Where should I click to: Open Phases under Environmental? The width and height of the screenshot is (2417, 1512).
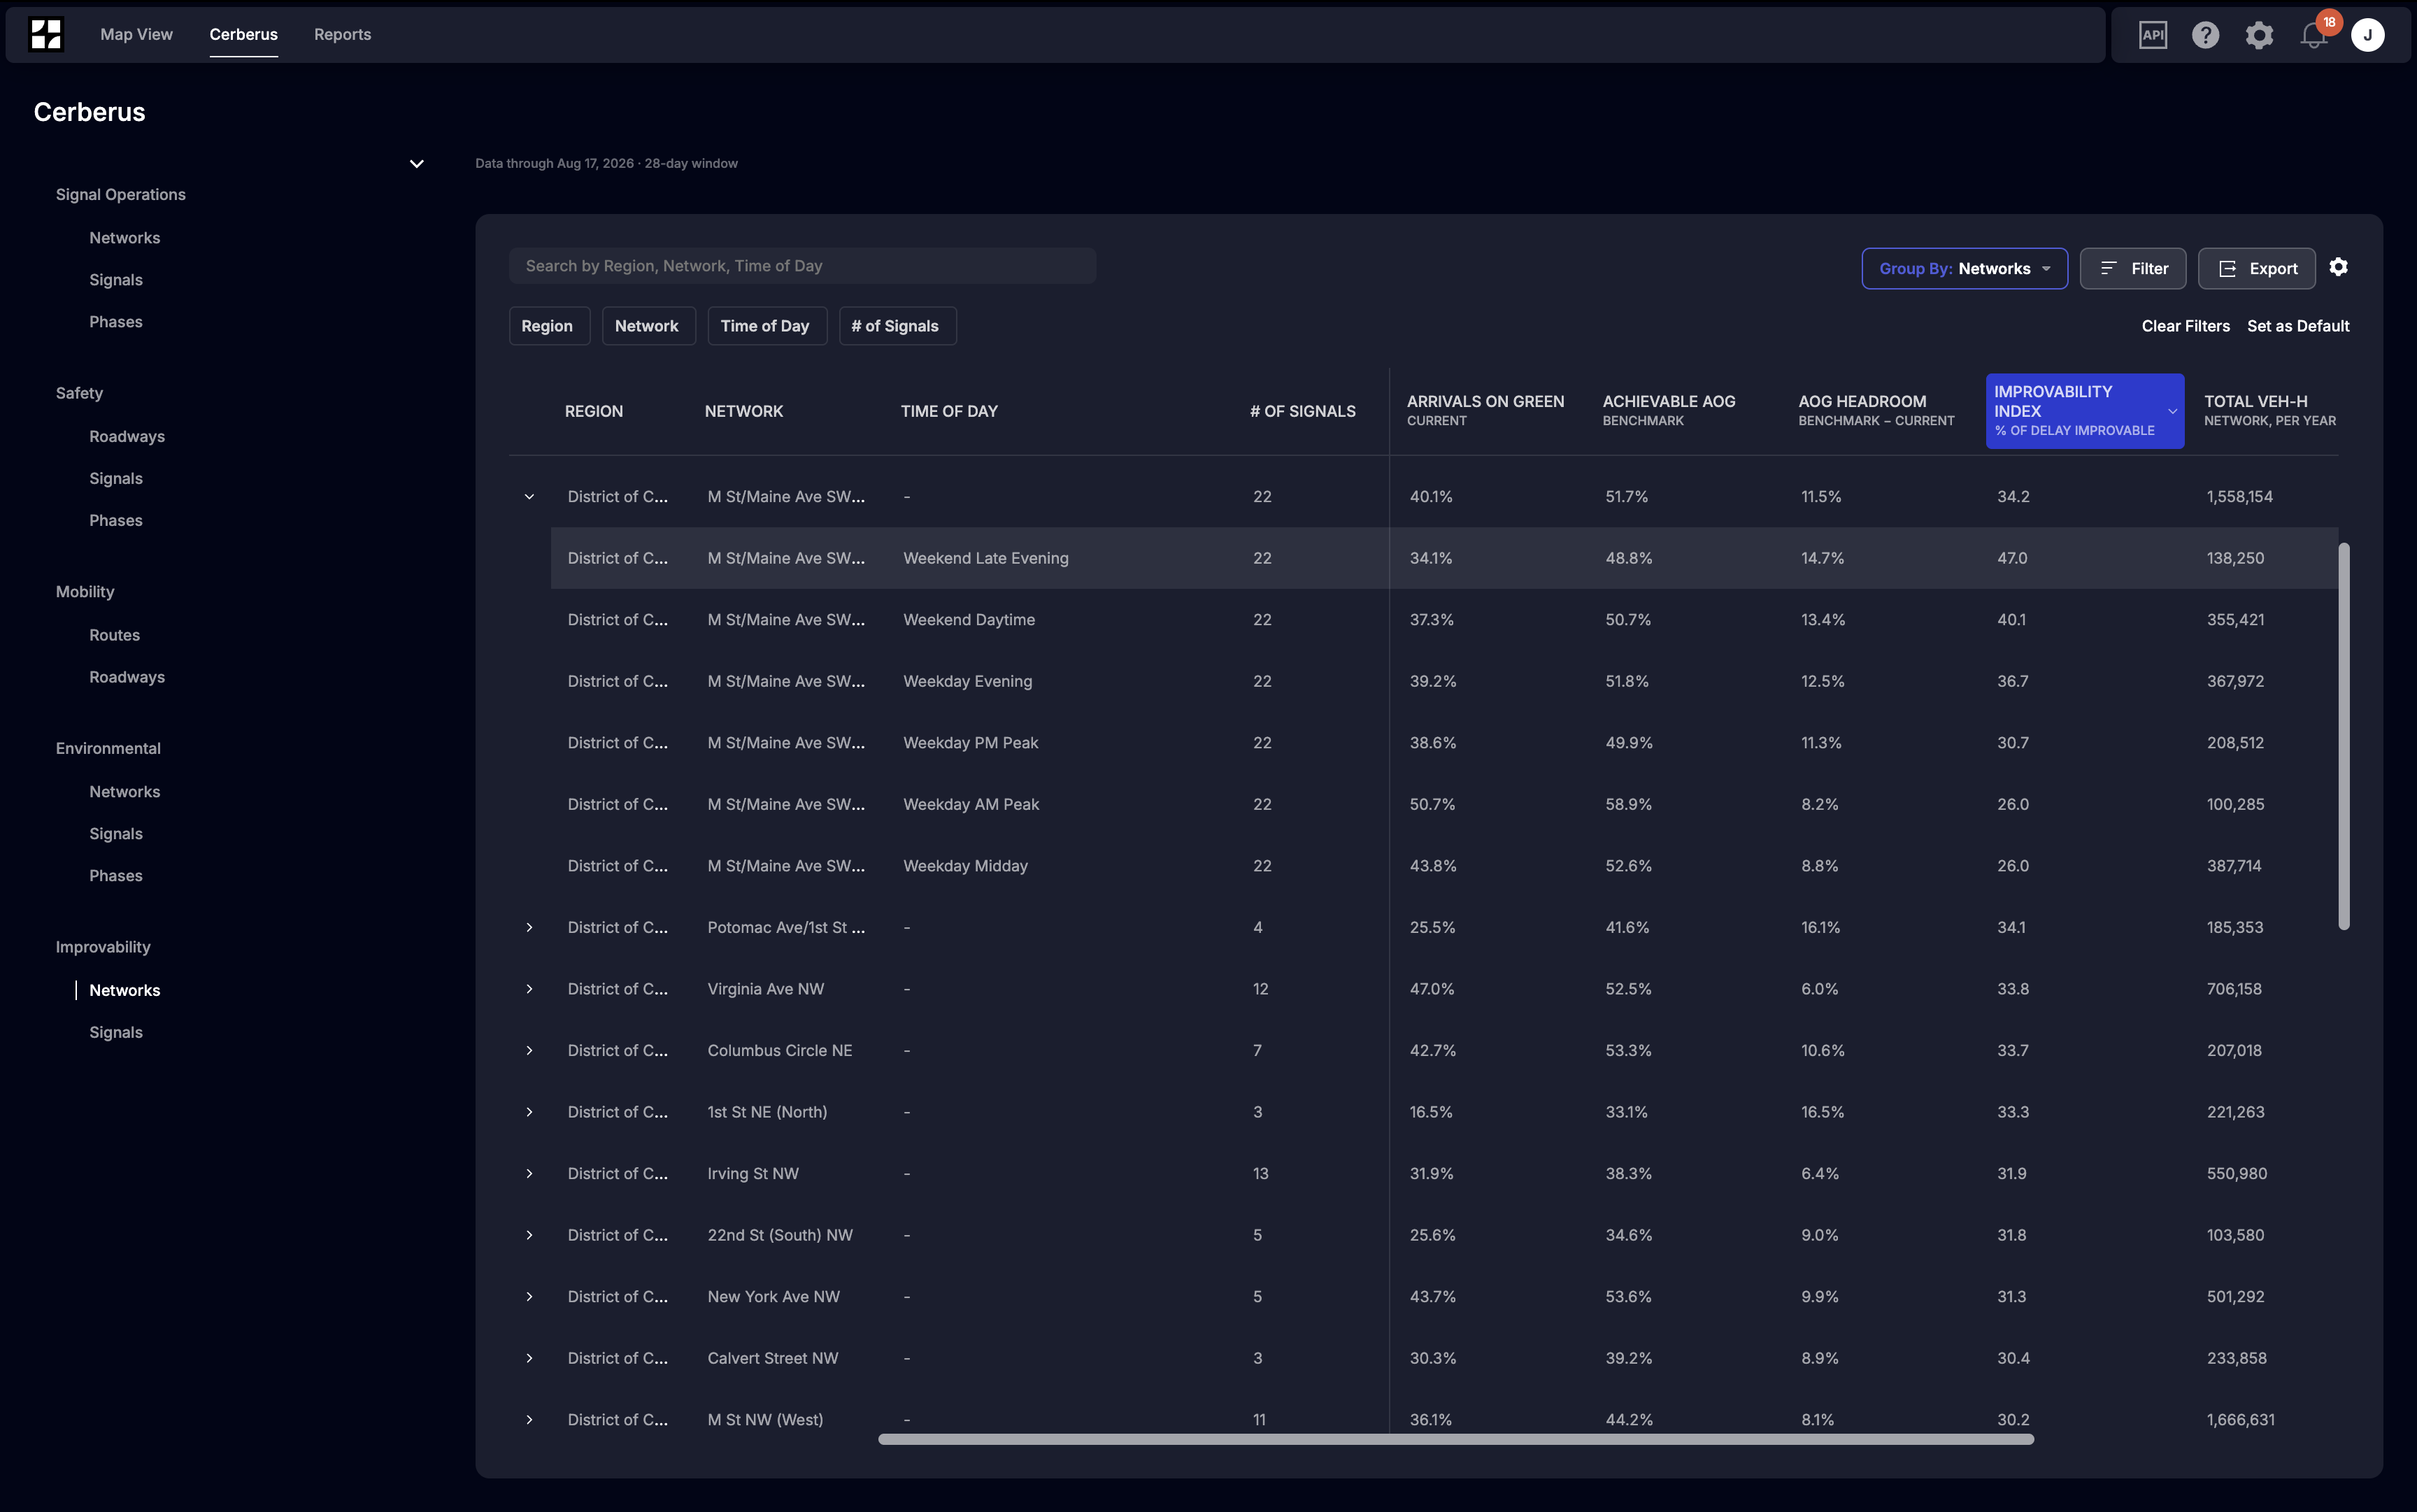[116, 876]
